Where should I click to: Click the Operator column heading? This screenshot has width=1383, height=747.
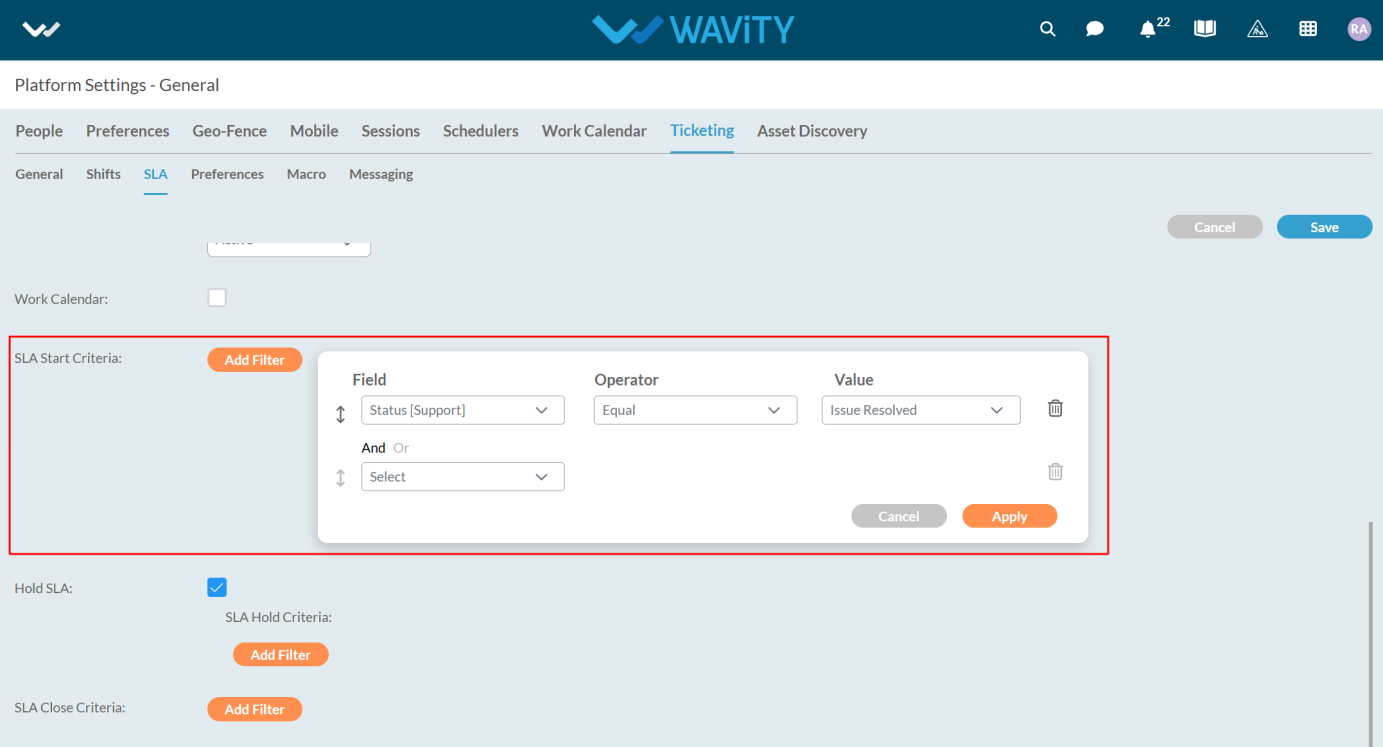(x=626, y=380)
